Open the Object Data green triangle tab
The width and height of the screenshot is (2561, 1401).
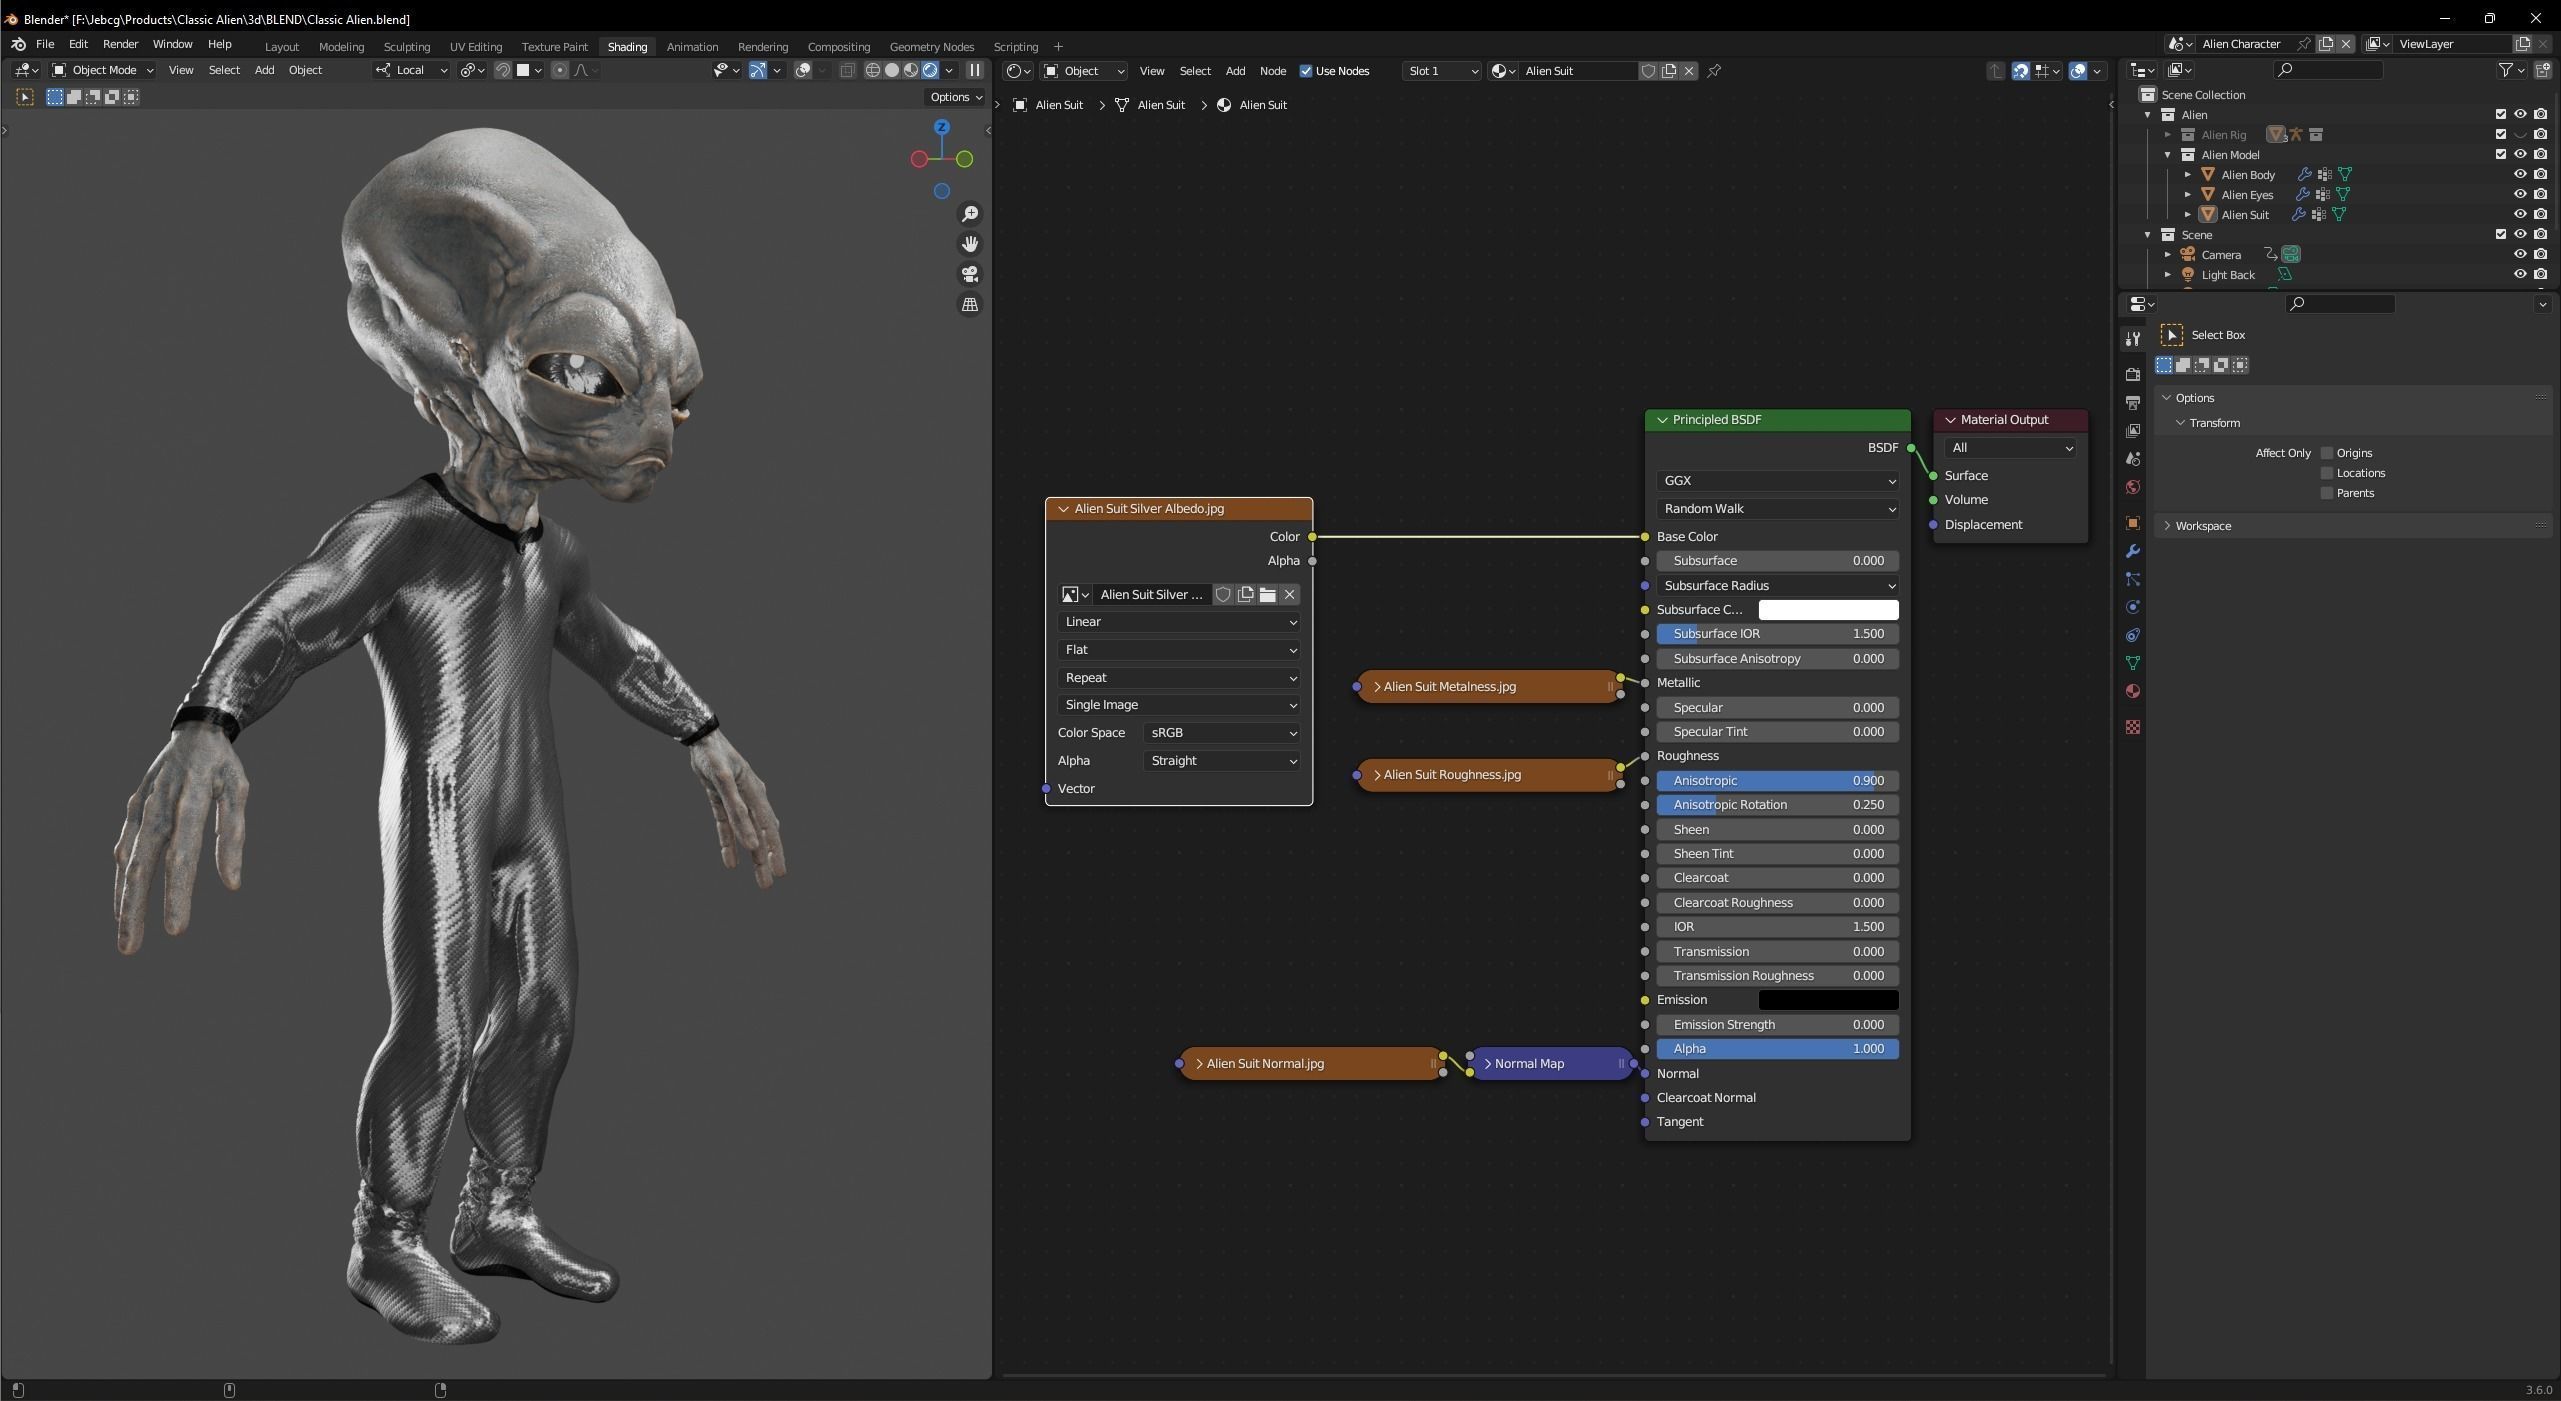pos(2133,663)
